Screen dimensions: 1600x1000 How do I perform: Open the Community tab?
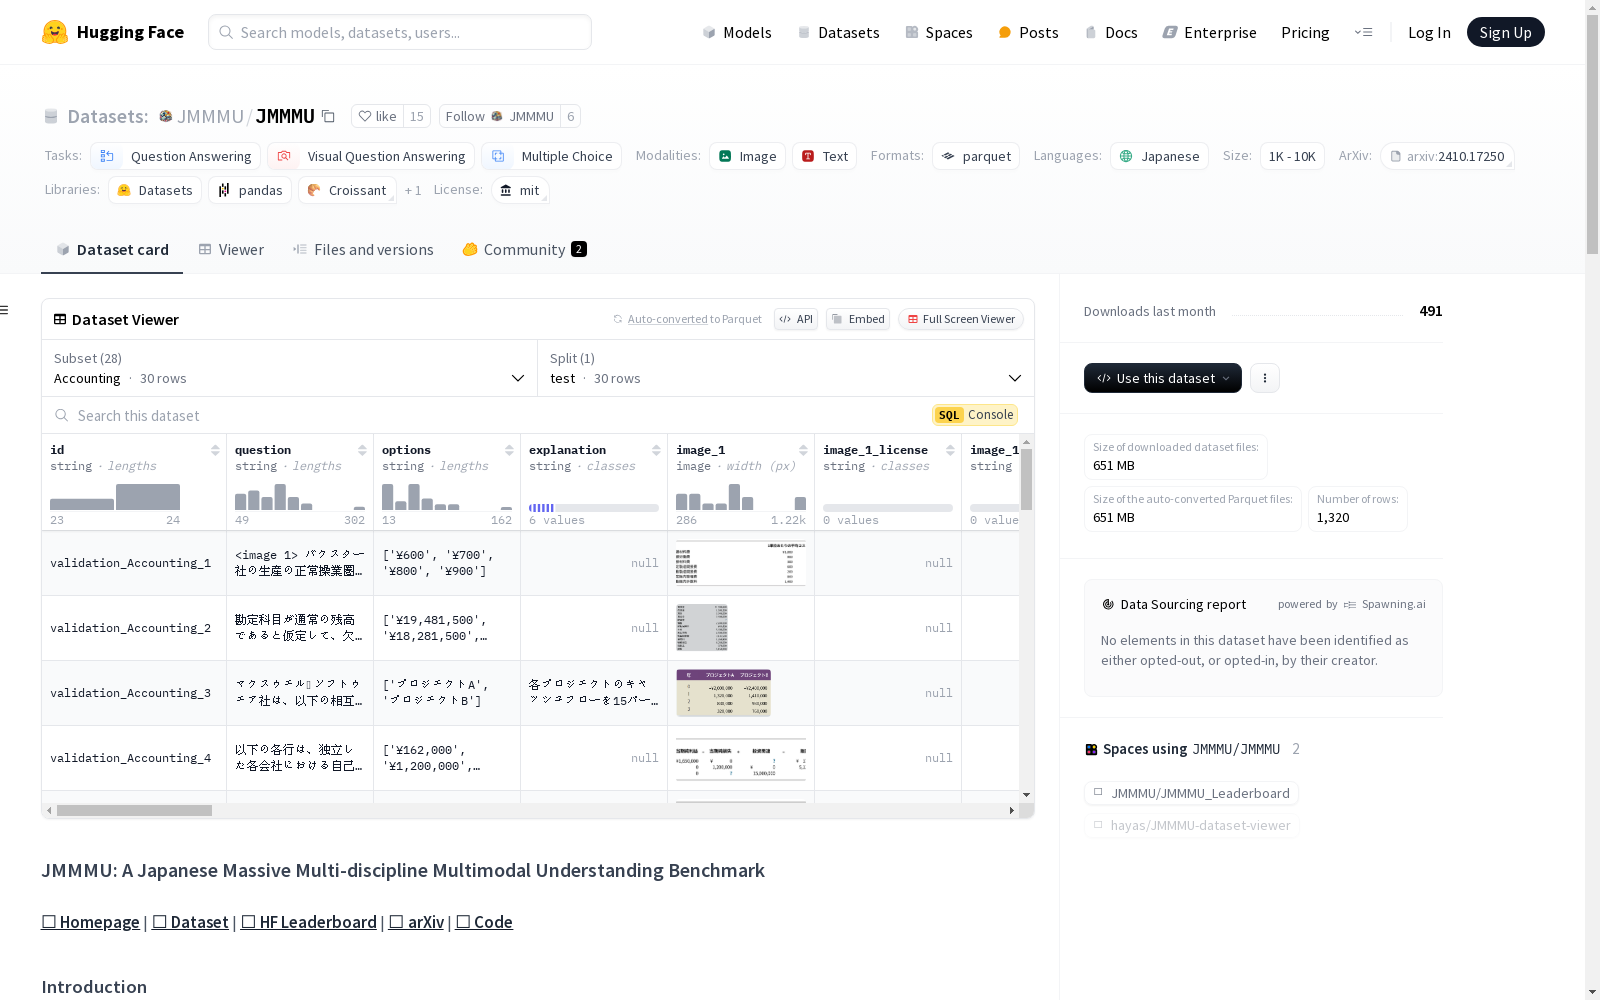pyautogui.click(x=524, y=250)
